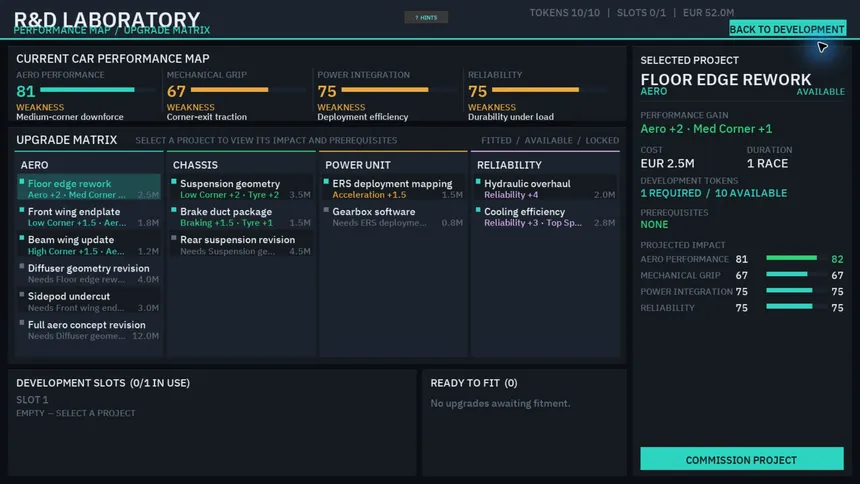Select the Full aero concept revision project
This screenshot has height=484, width=860.
coord(89,330)
